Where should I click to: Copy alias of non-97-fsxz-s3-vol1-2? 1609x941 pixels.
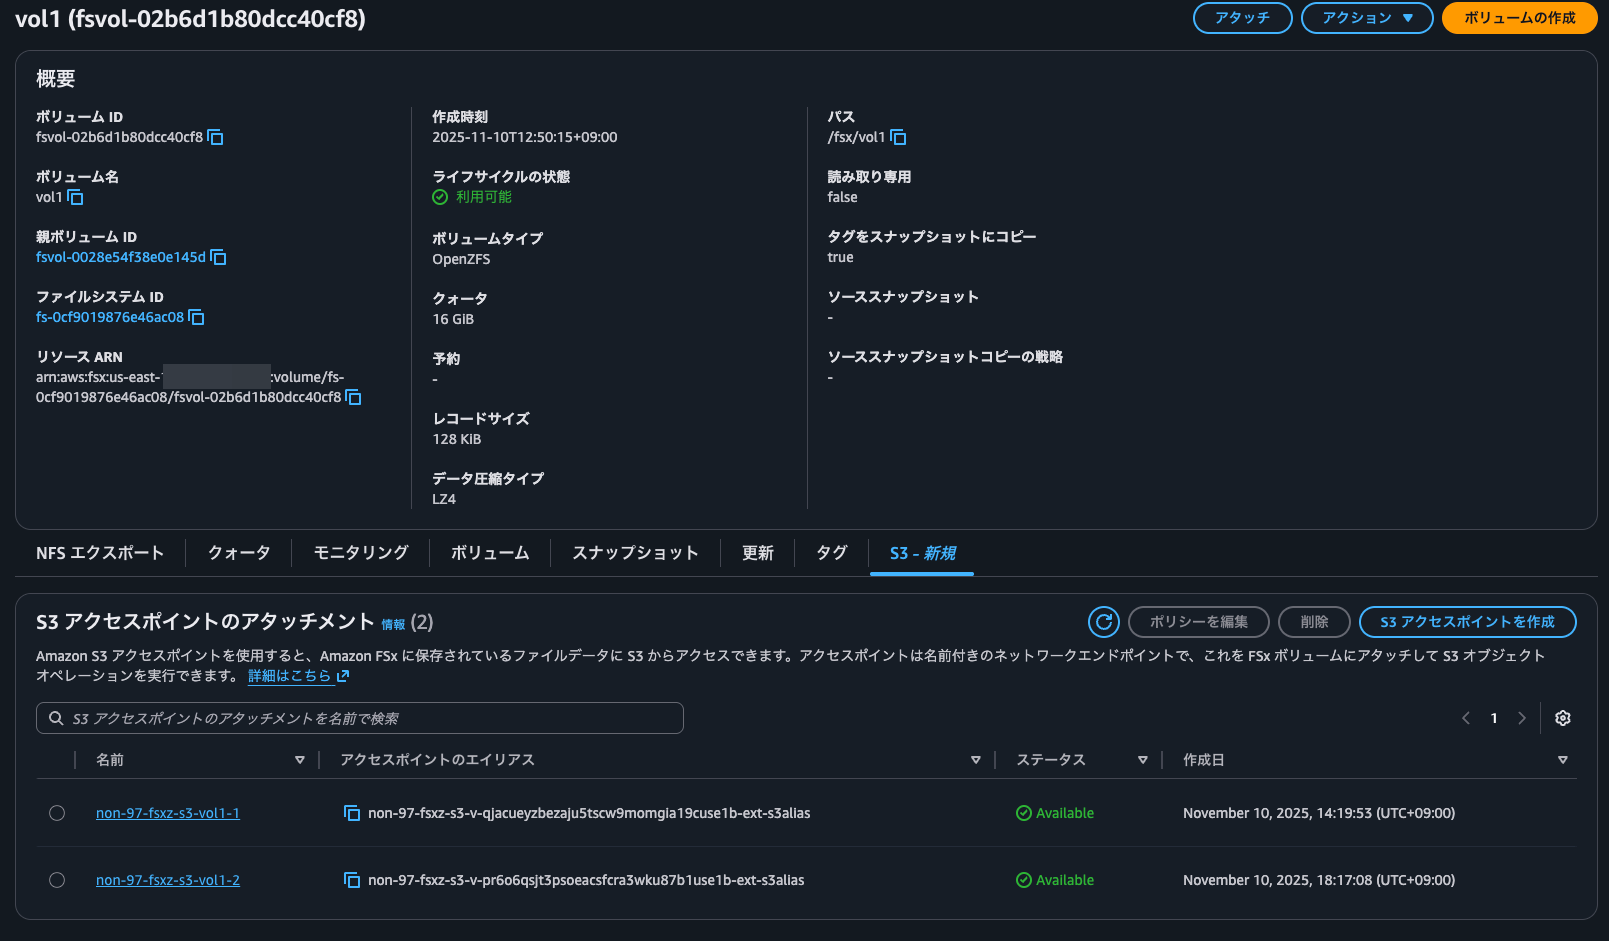click(x=352, y=880)
